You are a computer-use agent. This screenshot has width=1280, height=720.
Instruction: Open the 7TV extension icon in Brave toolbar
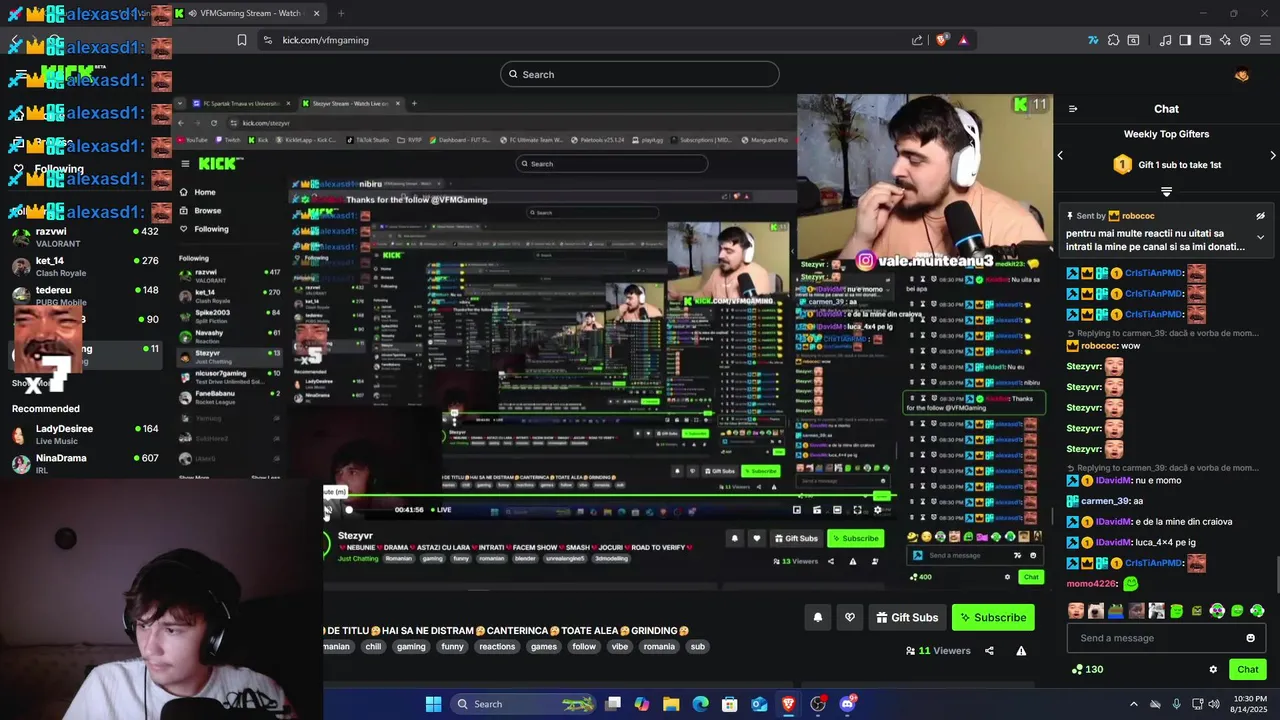pyautogui.click(x=1093, y=40)
